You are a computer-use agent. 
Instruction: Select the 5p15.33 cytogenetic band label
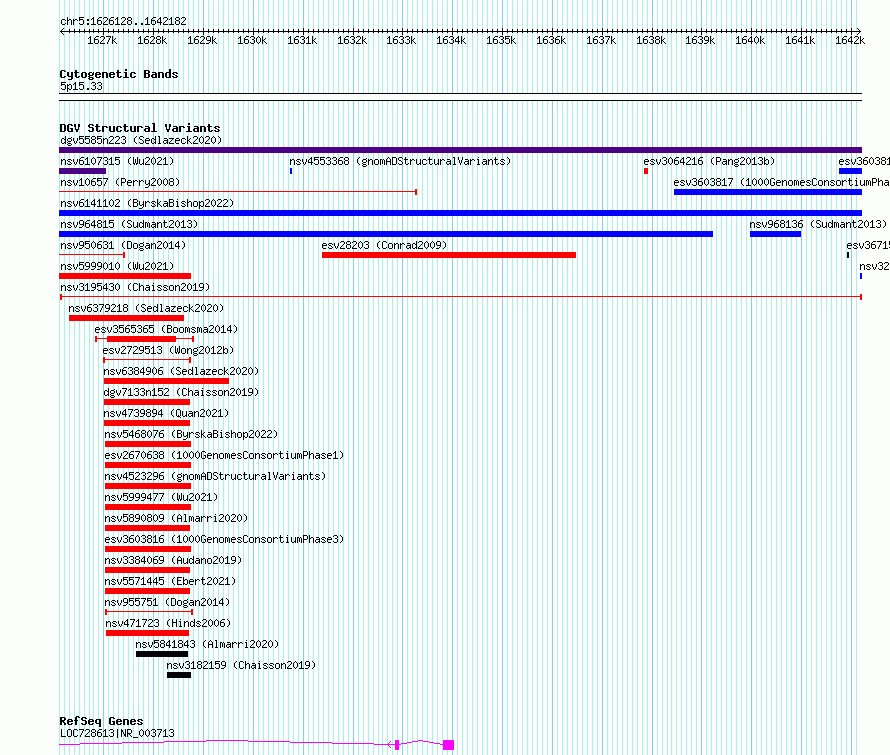[81, 86]
